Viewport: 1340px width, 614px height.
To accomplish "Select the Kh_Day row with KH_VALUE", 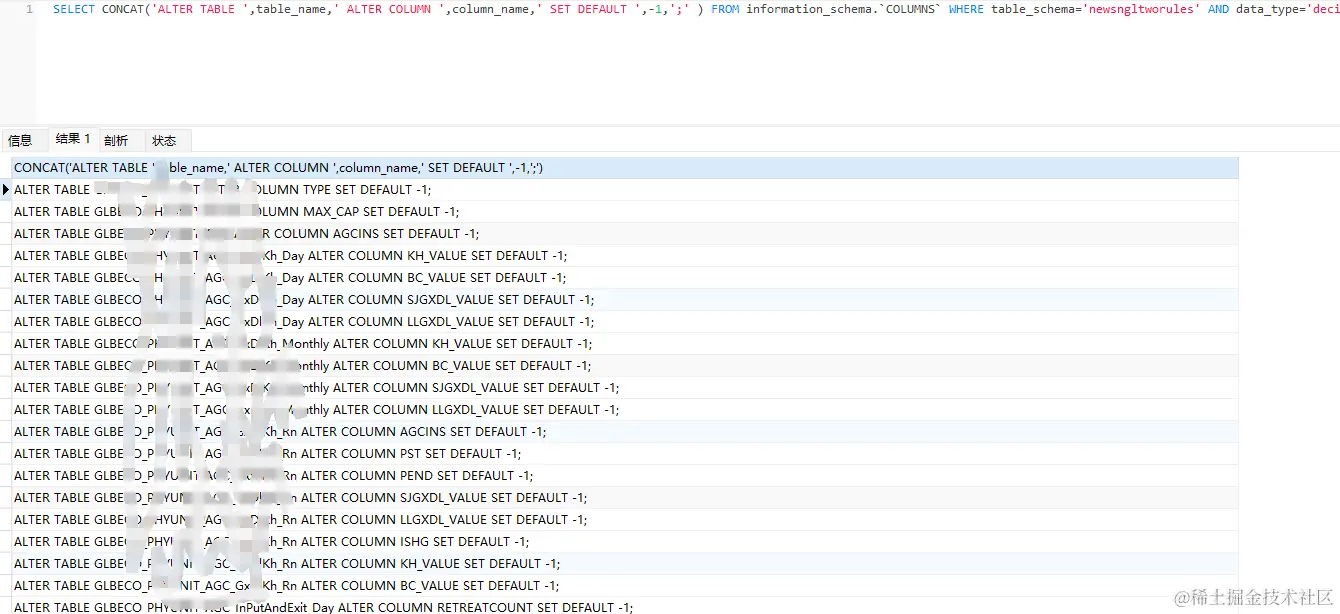I will click(625, 256).
